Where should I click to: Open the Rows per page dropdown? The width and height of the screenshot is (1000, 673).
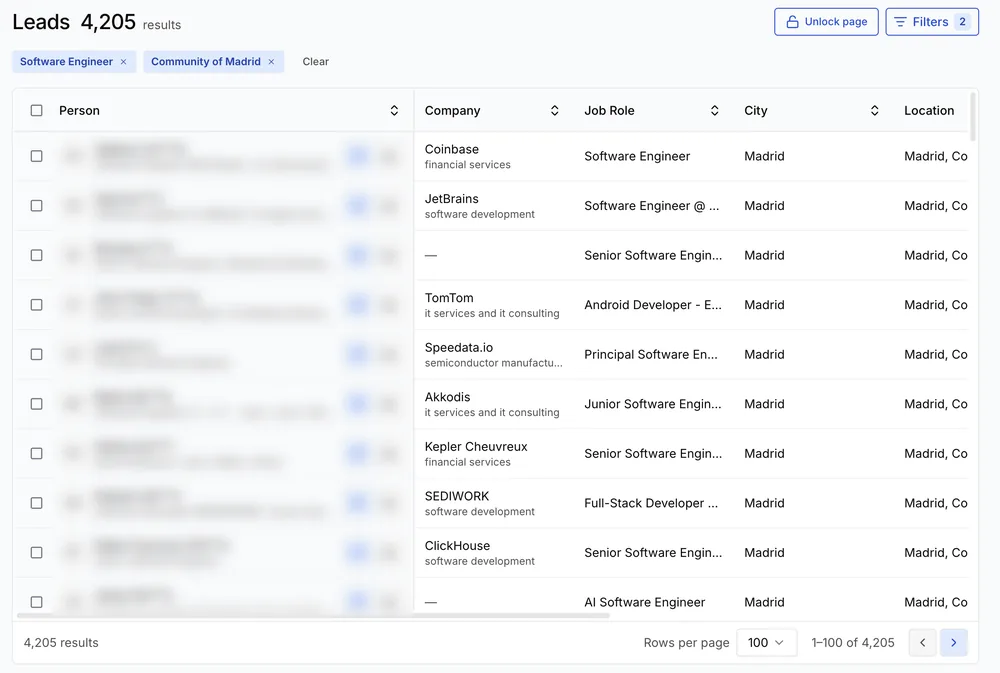[x=767, y=642]
